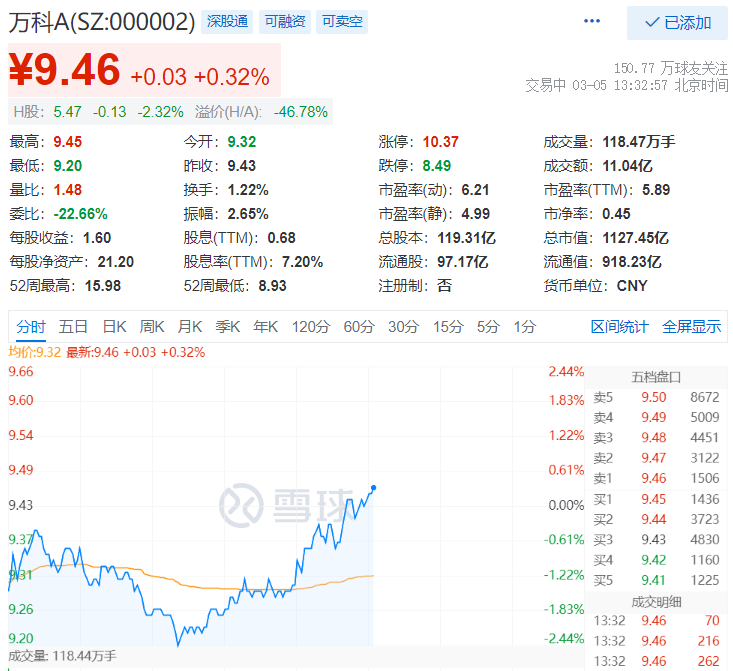Click the 13:32 trade with volume 216
Screen dimensions: 733x671
tap(656, 641)
